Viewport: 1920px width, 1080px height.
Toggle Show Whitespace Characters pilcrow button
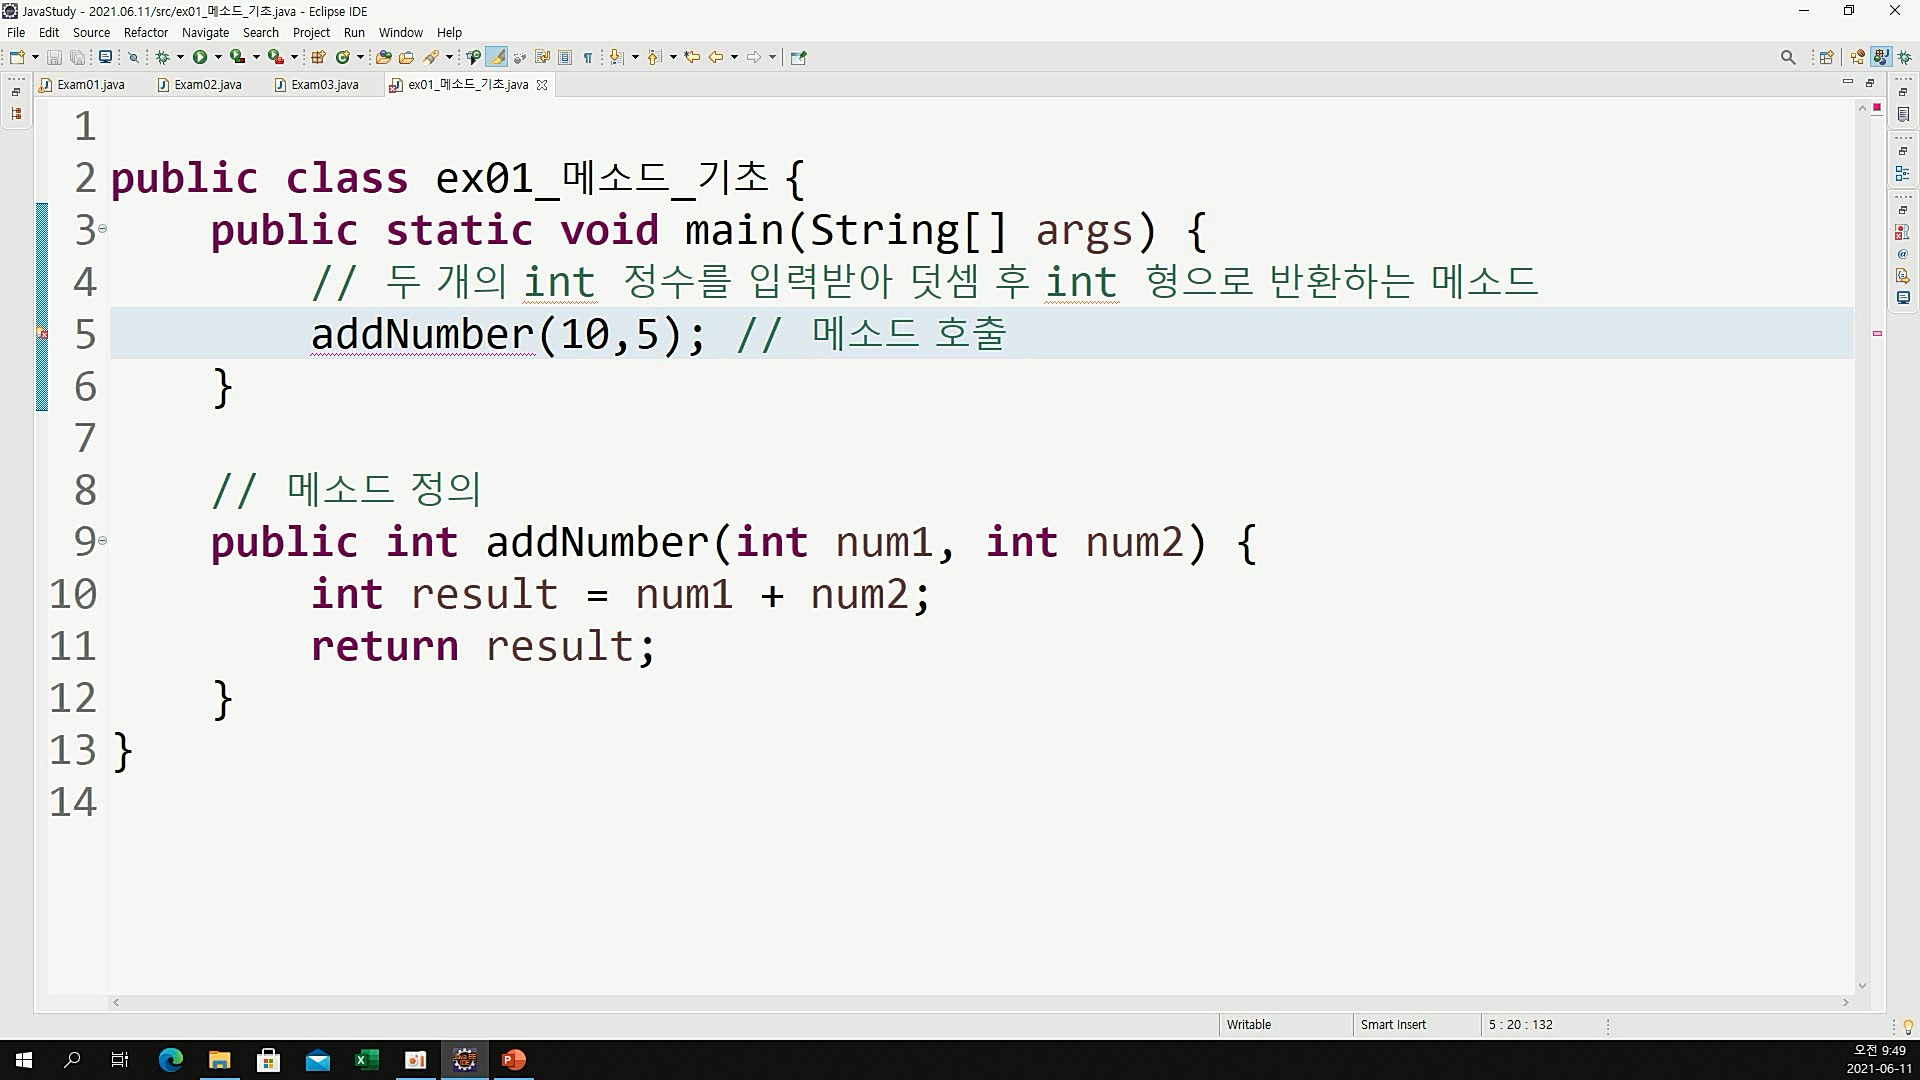click(x=588, y=57)
